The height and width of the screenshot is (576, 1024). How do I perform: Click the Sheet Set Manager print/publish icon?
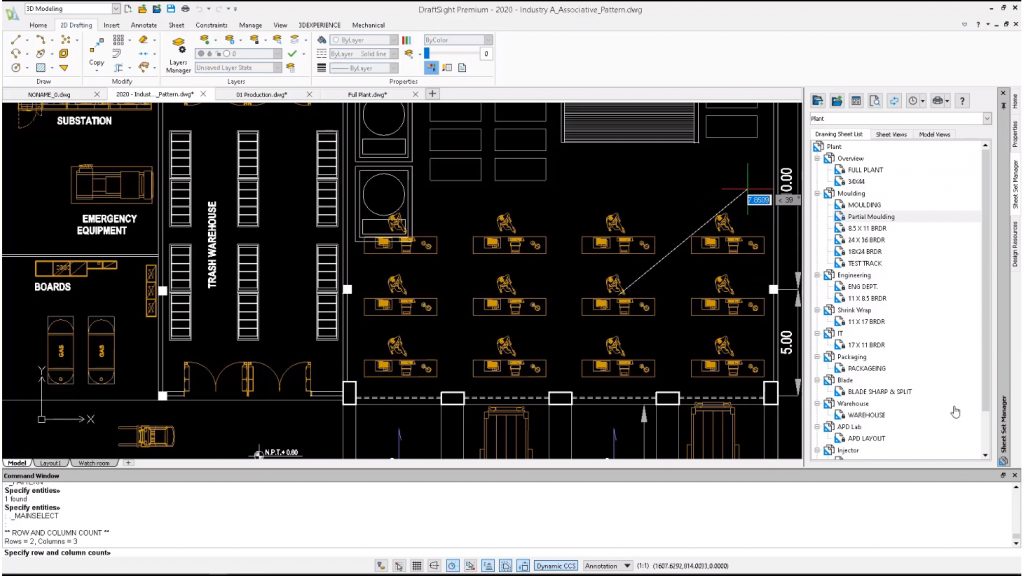pos(938,100)
